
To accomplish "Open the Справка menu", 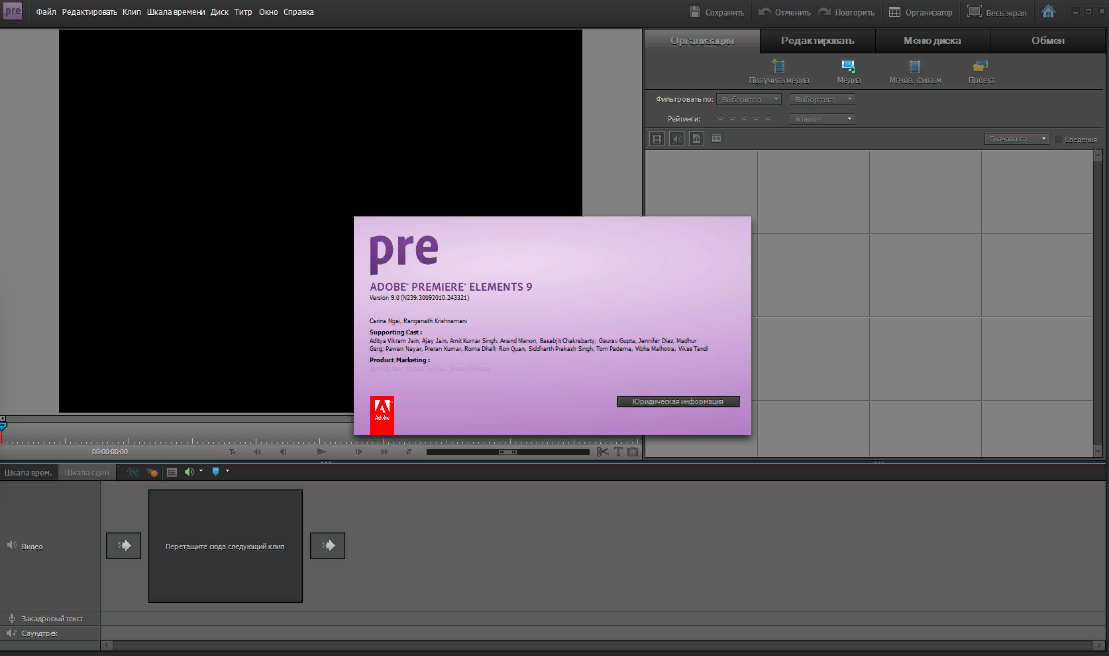I will pyautogui.click(x=298, y=12).
